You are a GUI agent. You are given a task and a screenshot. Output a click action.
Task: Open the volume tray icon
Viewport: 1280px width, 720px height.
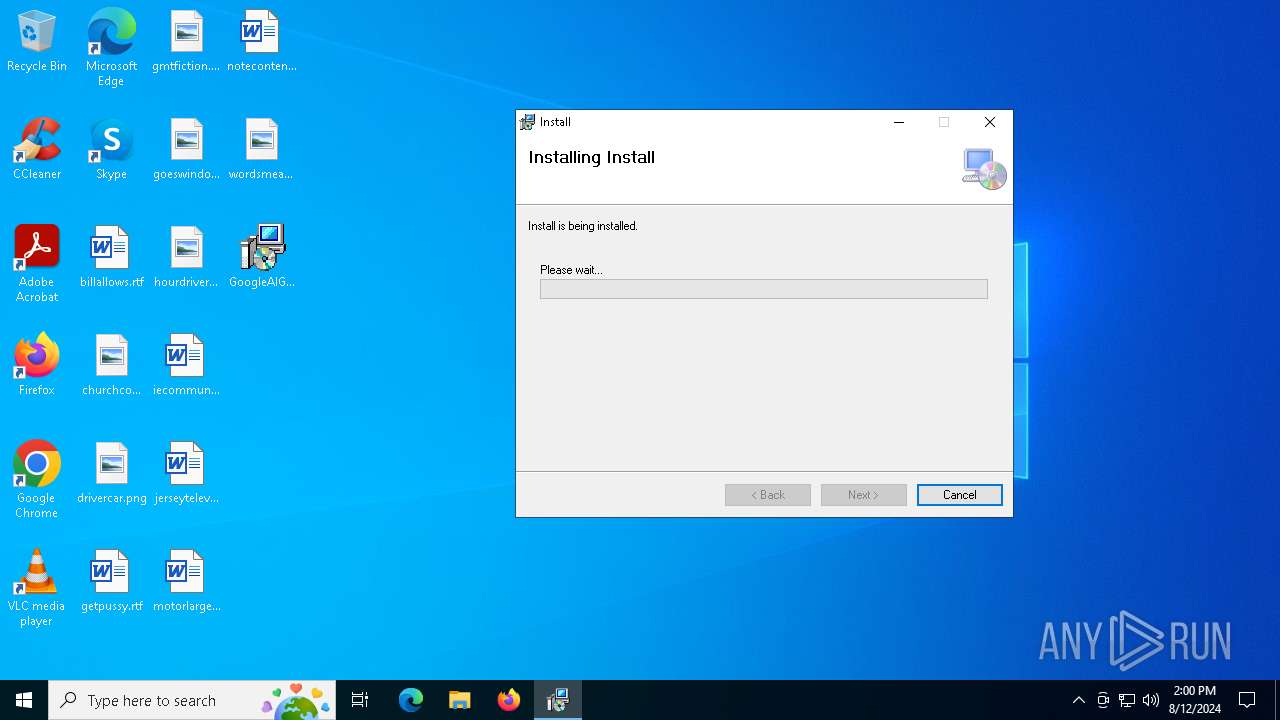(x=1151, y=700)
